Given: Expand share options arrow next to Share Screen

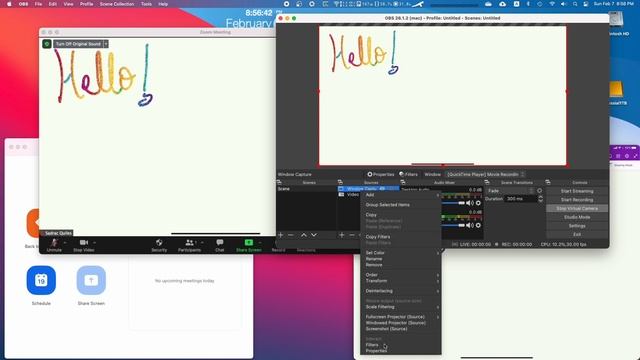Looking at the screenshot, I should pyautogui.click(x=260, y=242).
